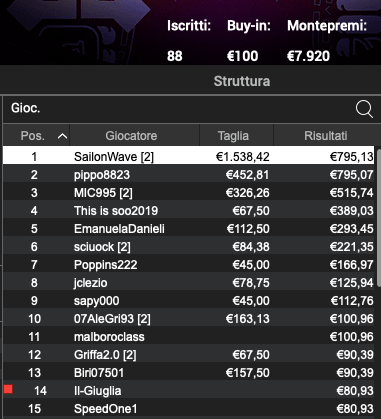The width and height of the screenshot is (381, 419).
Task: Click the Biri07501 bounty value €157,50
Action: click(x=248, y=372)
